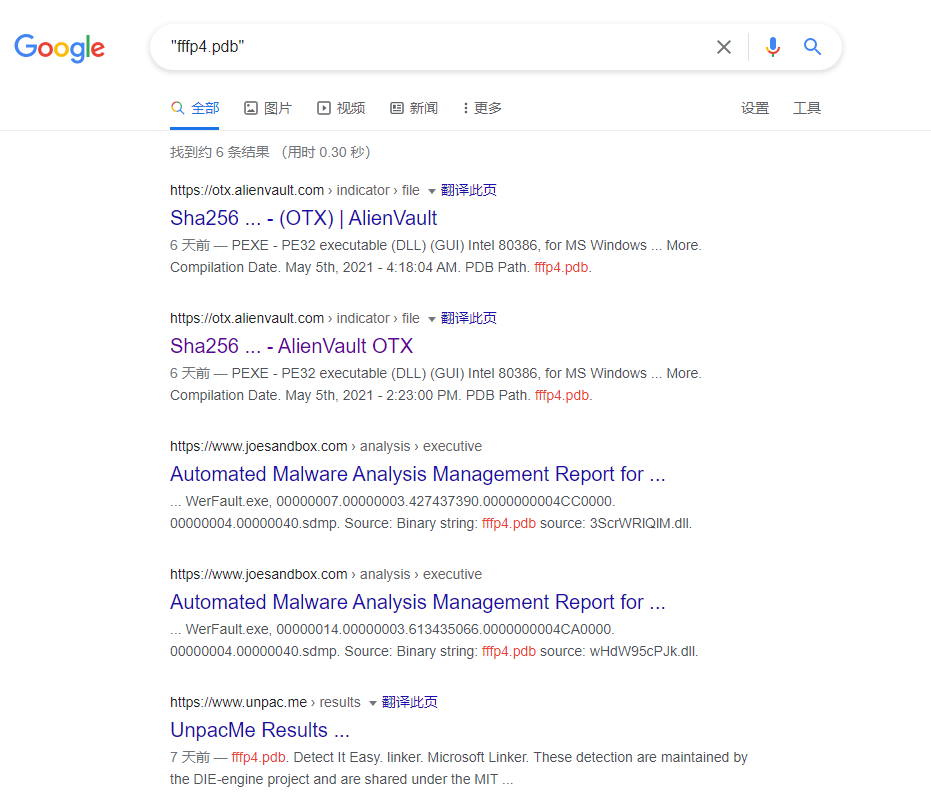Click snippet mentioning Detect It Easy linker
This screenshot has width=931, height=799.
pyautogui.click(x=458, y=768)
